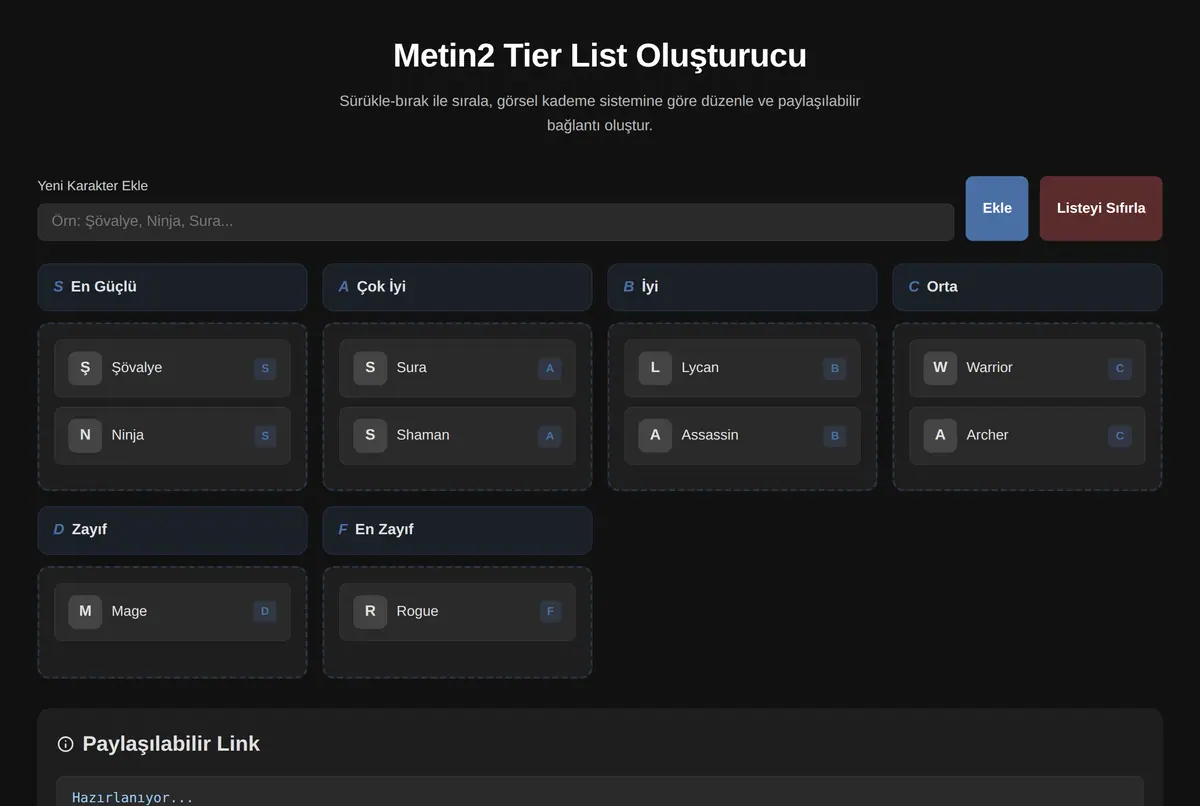The width and height of the screenshot is (1200, 806).
Task: Click the S tier badge on Ninja card
Action: [x=265, y=435]
